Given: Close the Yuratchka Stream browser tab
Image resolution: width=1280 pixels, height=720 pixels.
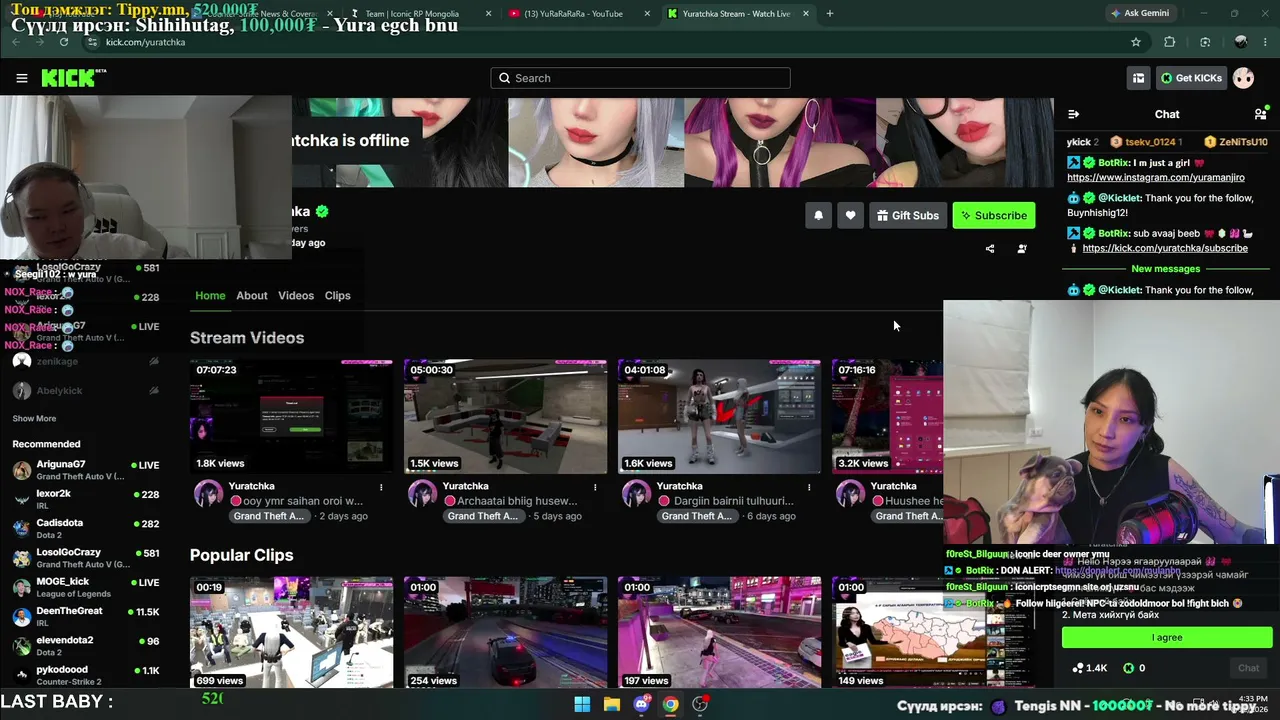Looking at the screenshot, I should pyautogui.click(x=806, y=14).
